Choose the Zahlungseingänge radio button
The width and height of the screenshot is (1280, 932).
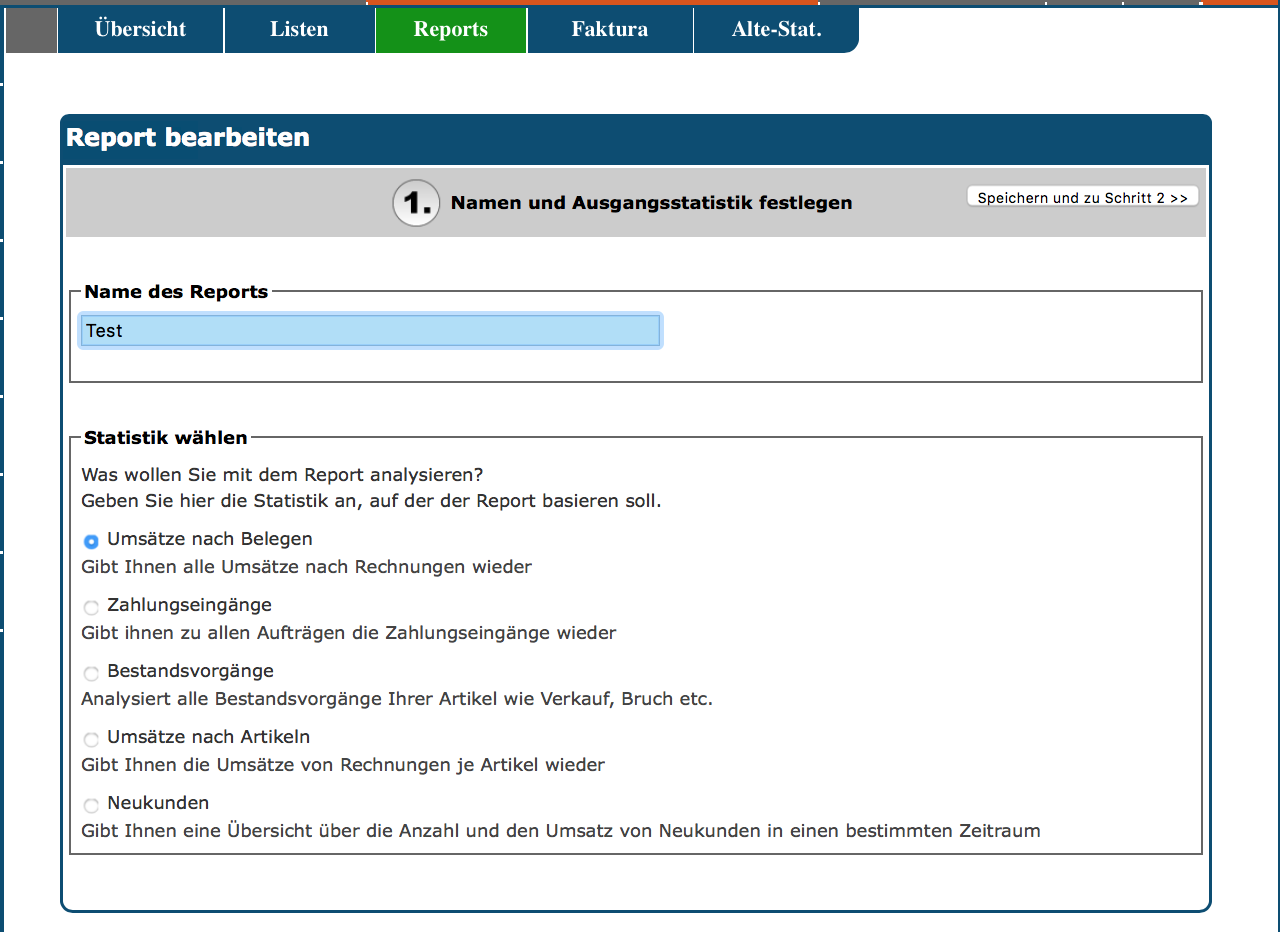(x=91, y=607)
